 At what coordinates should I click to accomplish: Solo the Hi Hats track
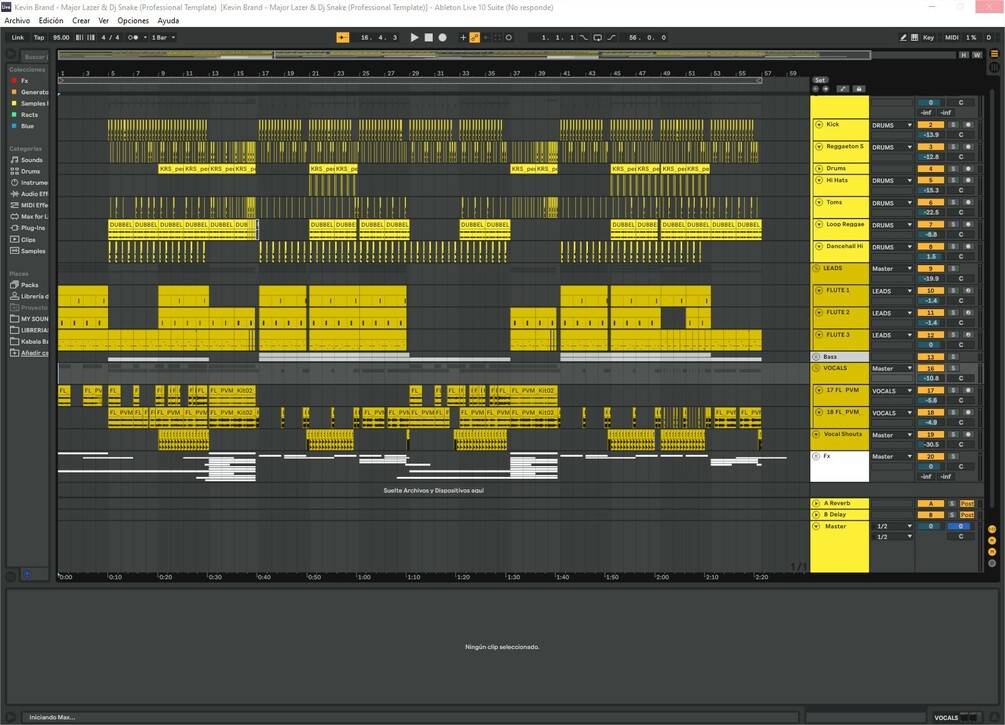(953, 180)
